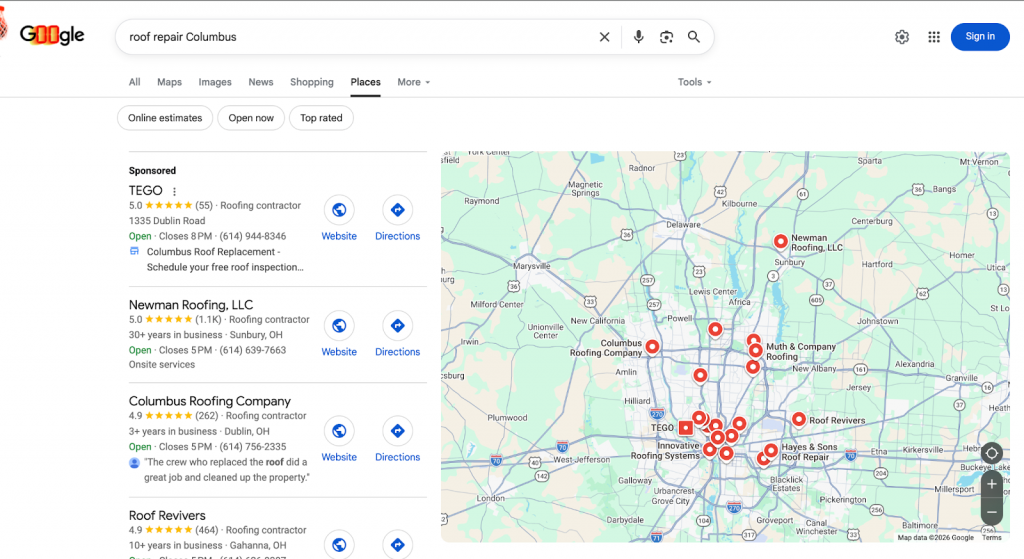Viewport: 1024px width, 559px height.
Task: Click the Sign in button
Action: click(980, 37)
